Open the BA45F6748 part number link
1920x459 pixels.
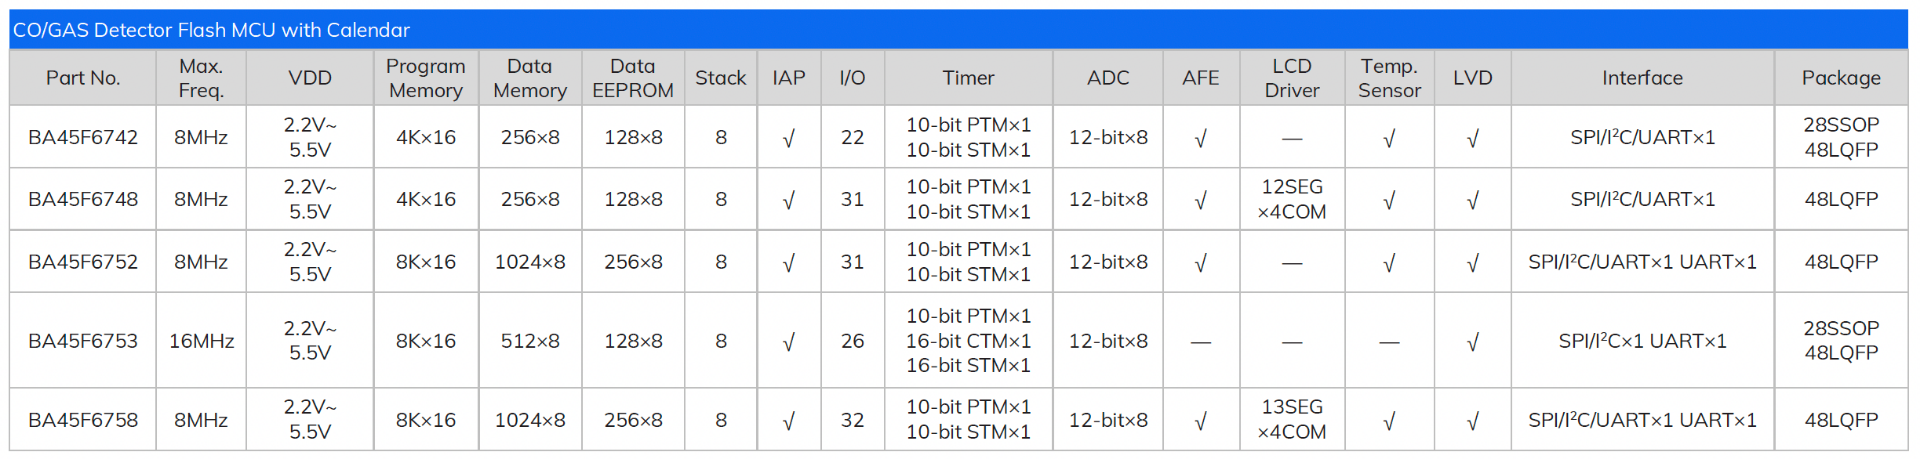(83, 199)
